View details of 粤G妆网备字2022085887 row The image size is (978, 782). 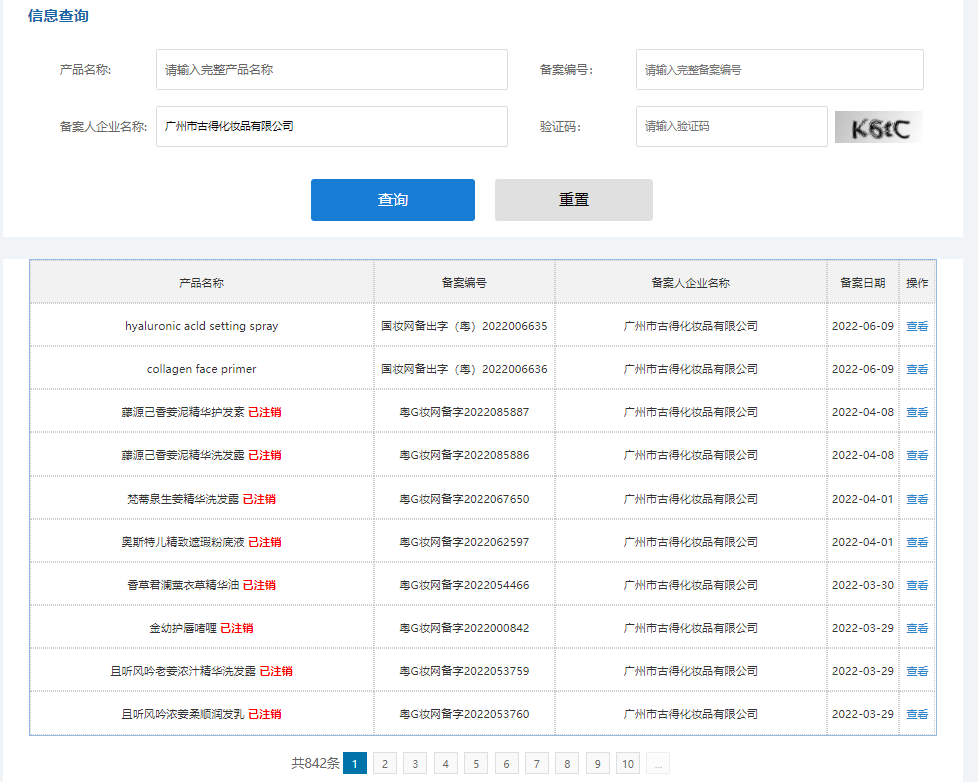click(916, 412)
